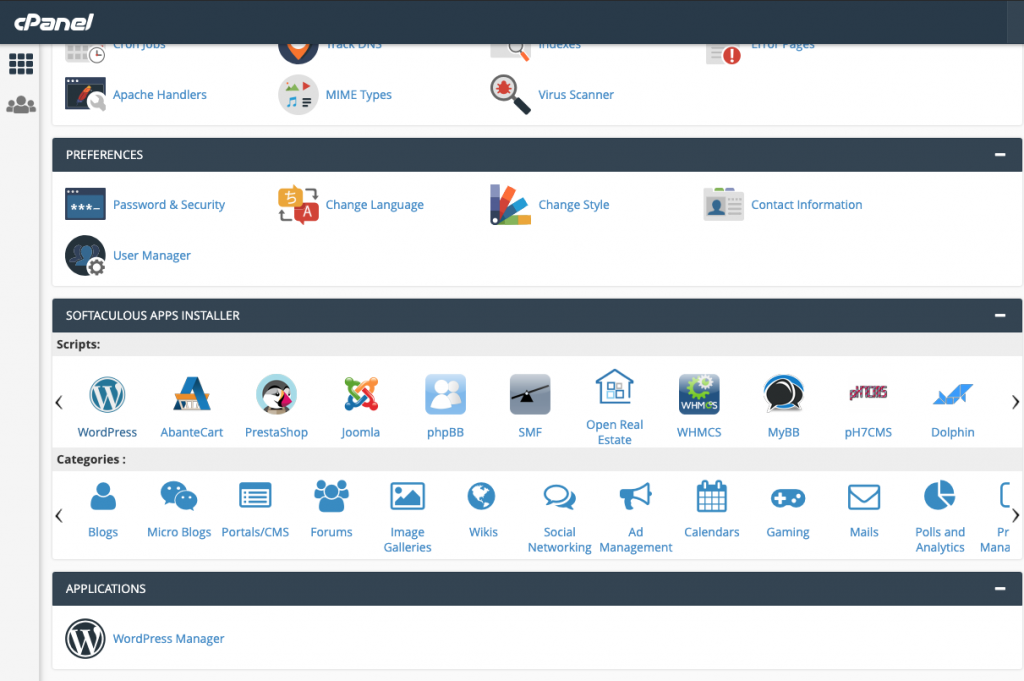Select the WHMCS script icon

pos(699,394)
